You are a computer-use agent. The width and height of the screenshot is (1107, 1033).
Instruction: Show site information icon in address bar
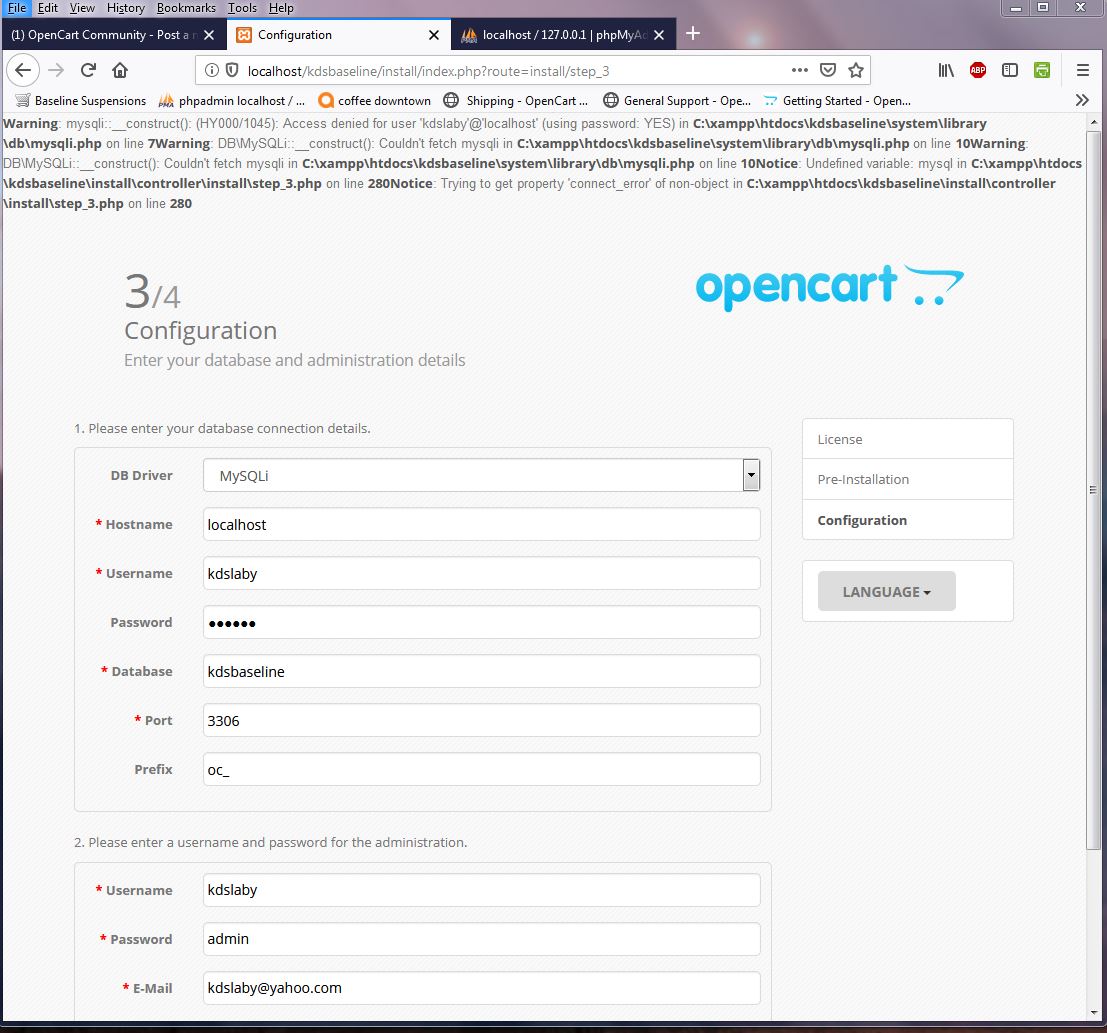click(x=211, y=71)
